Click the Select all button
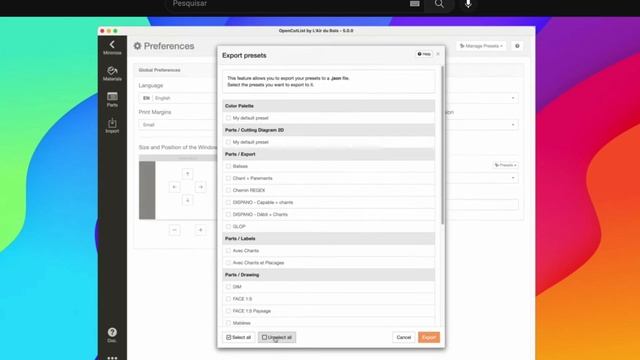Screen dimensions: 640x360 [x=239, y=338]
